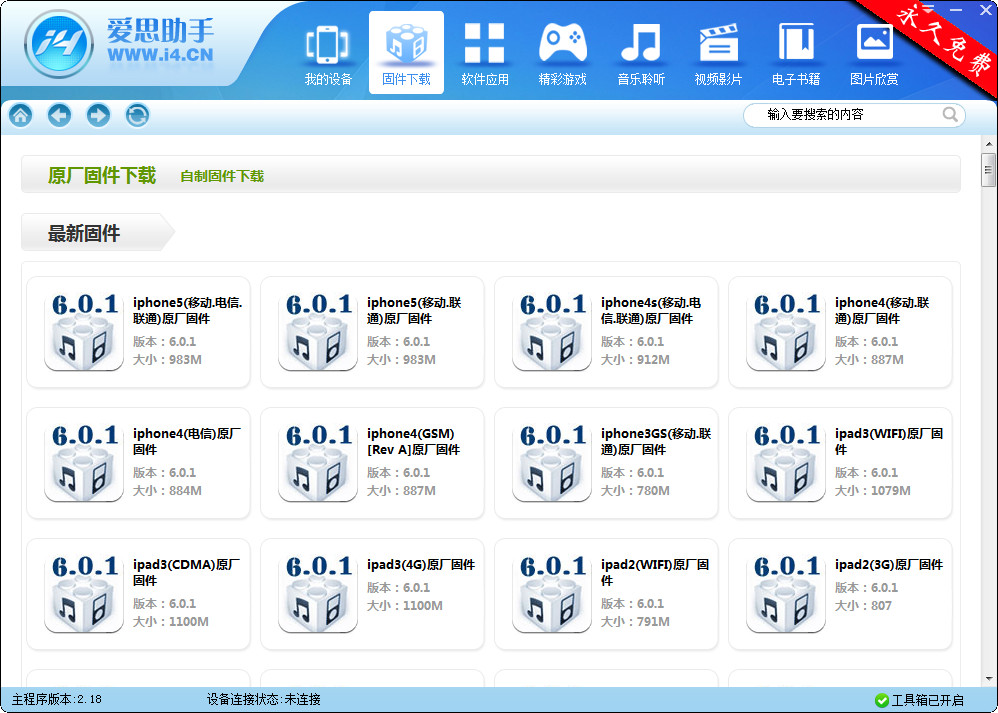Open ipad3(CDMA)原厂固件 title link

pyautogui.click(x=186, y=572)
